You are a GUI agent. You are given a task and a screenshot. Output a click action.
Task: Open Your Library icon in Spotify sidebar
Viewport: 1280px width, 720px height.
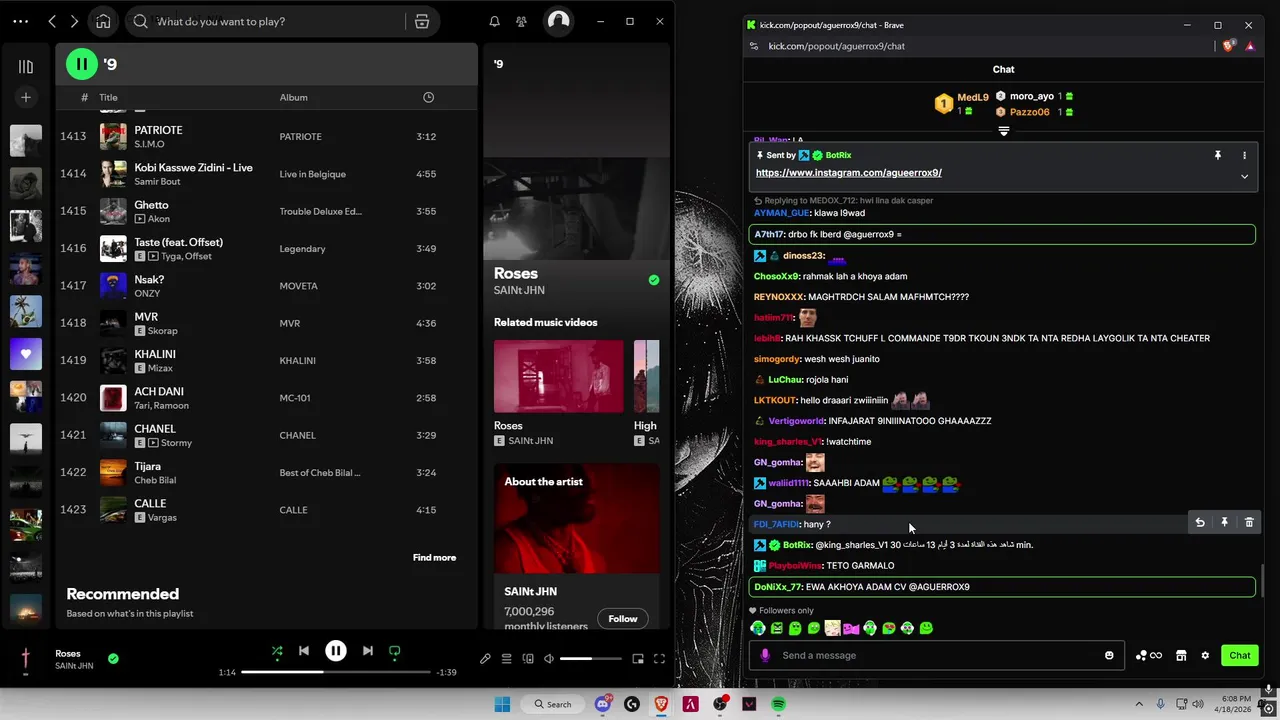click(26, 66)
